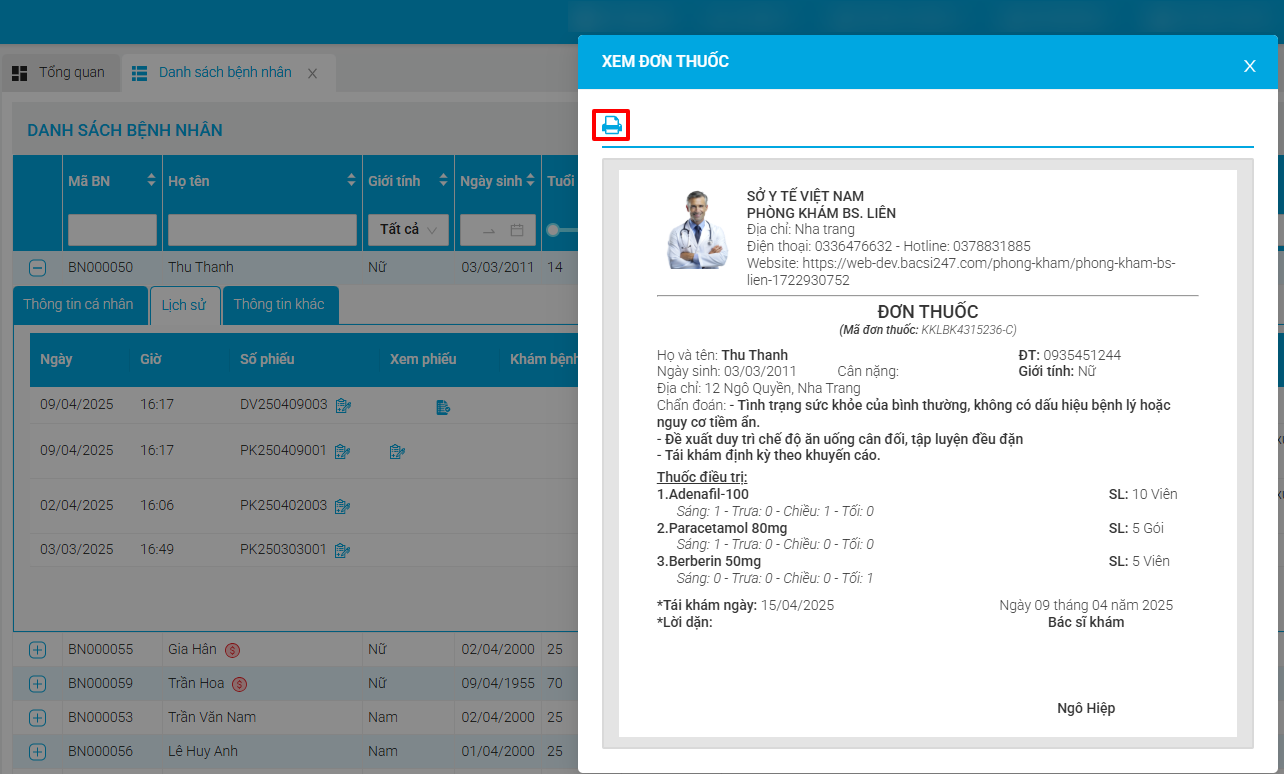Click the Ngày history column header
Viewport: 1284px width, 774px height.
pos(56,359)
